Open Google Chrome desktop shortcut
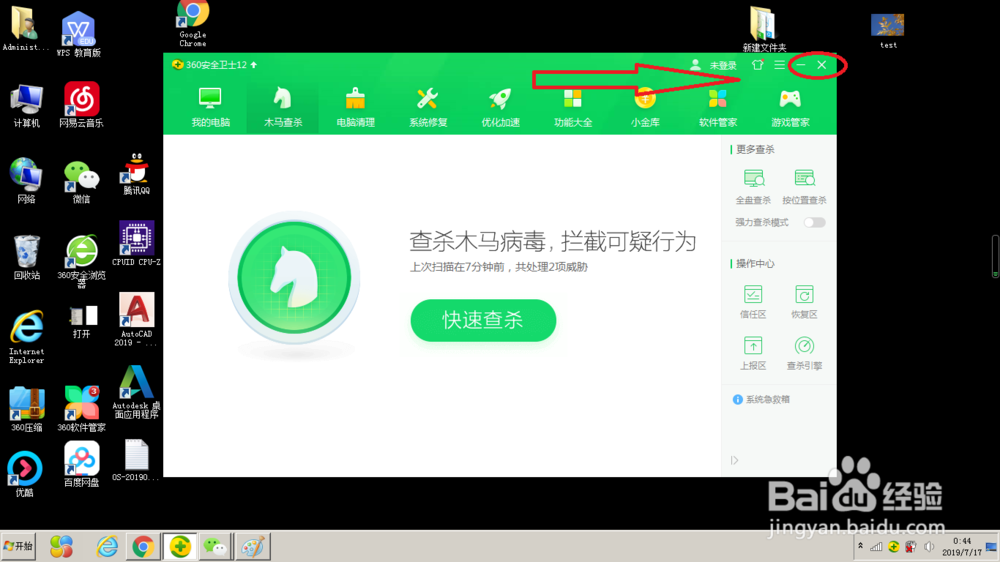Screen dimensions: 1000x562 pyautogui.click(x=193, y=24)
